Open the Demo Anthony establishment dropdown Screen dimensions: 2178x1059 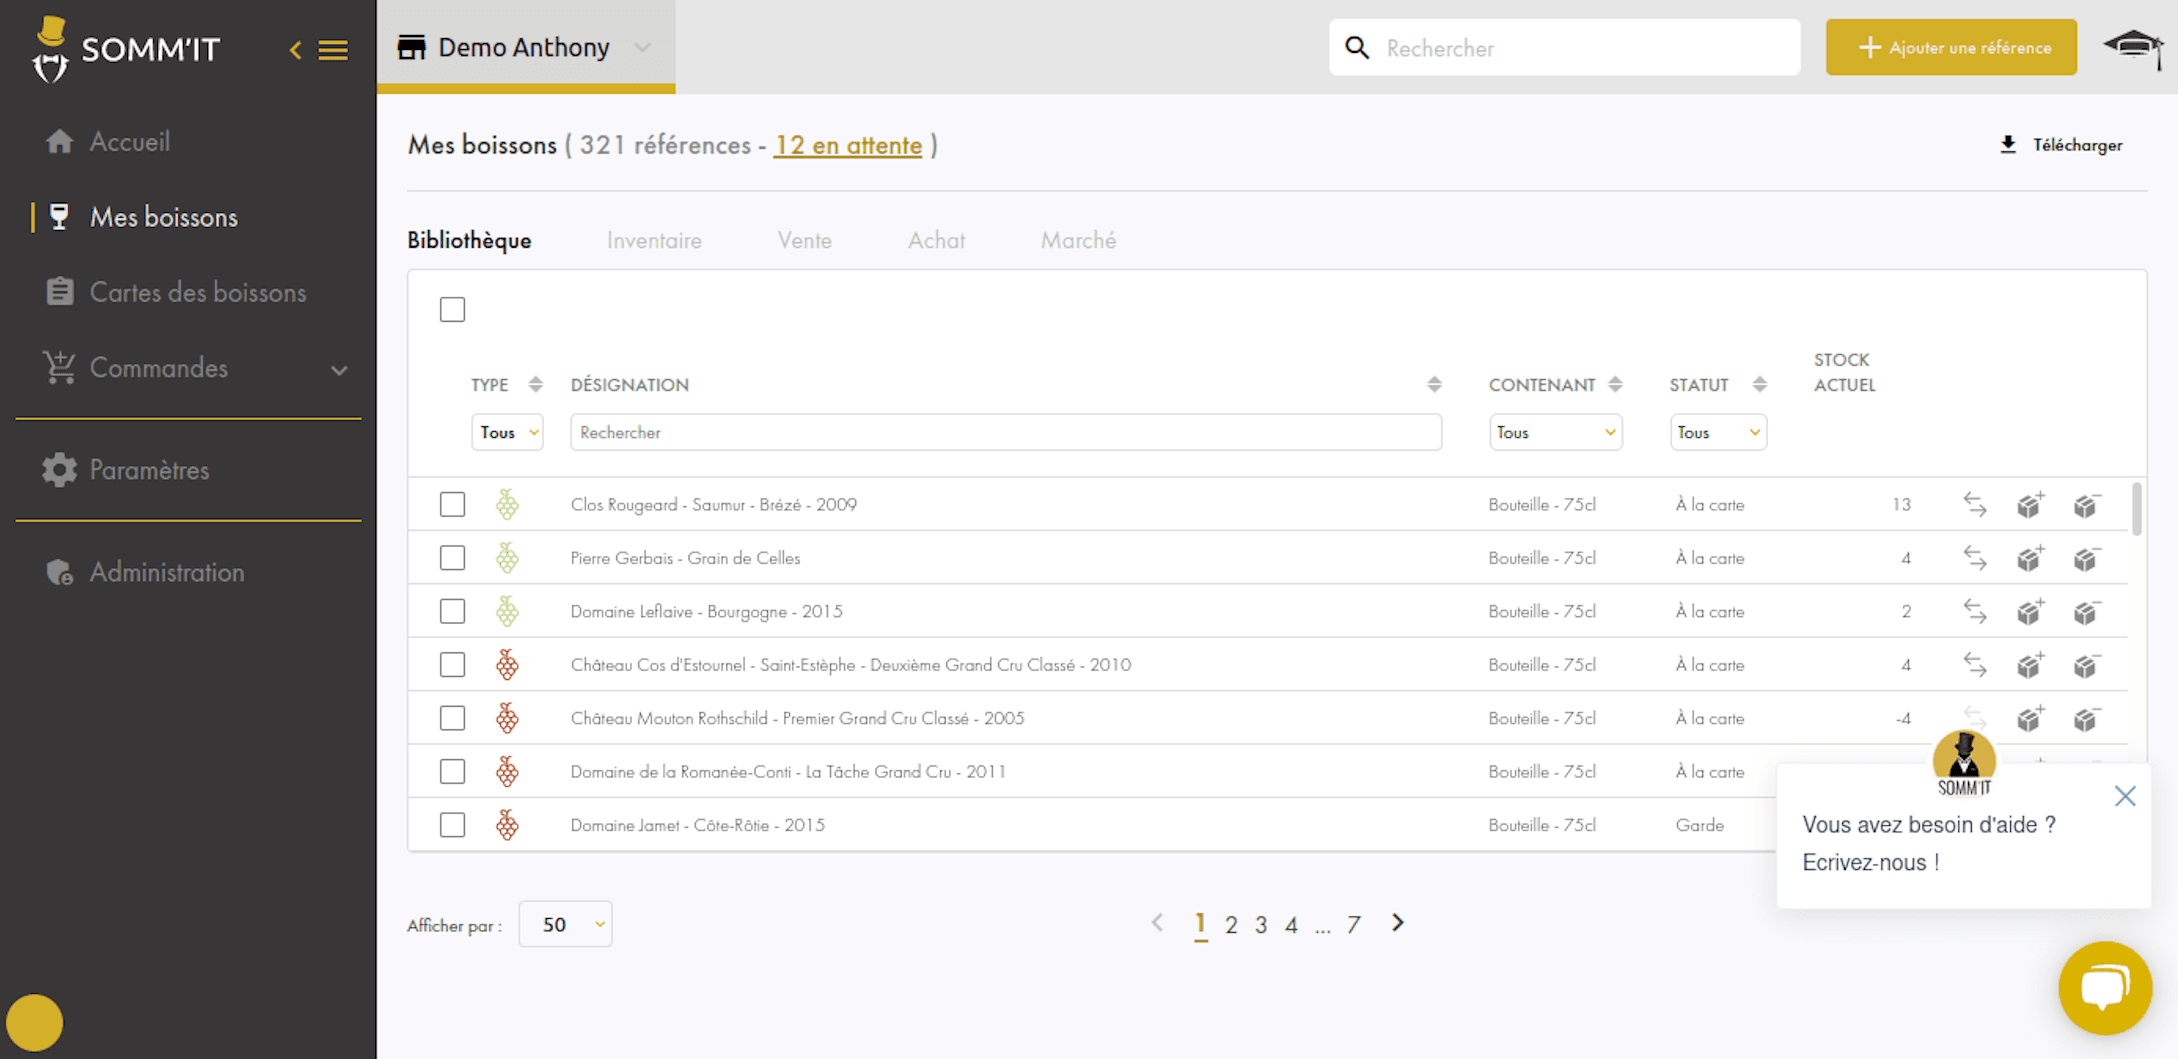click(526, 47)
